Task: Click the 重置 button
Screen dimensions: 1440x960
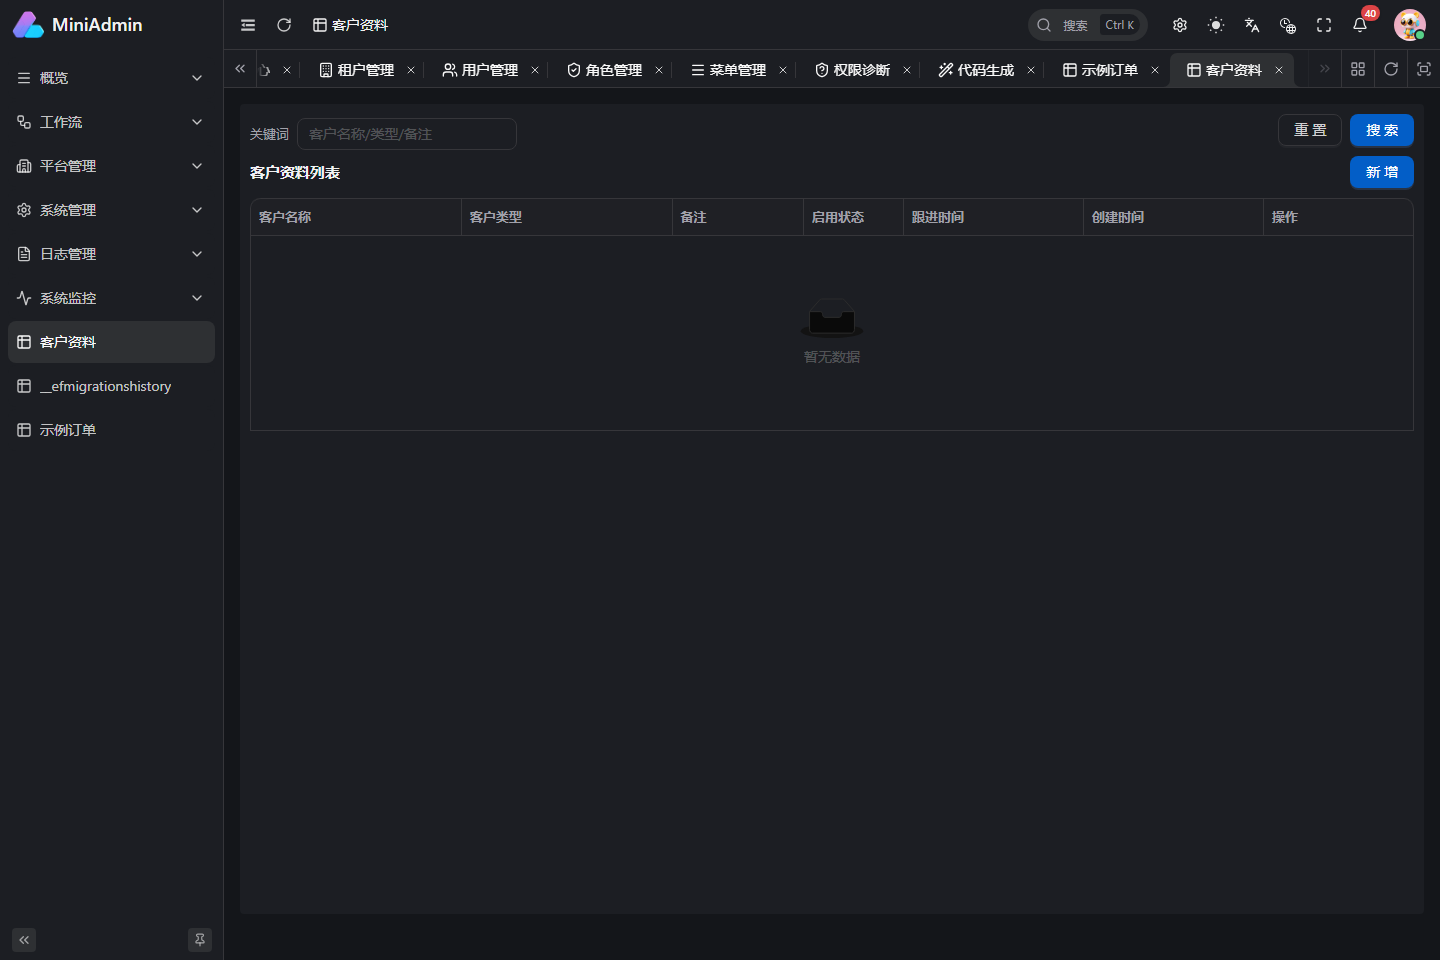Action: coord(1310,130)
